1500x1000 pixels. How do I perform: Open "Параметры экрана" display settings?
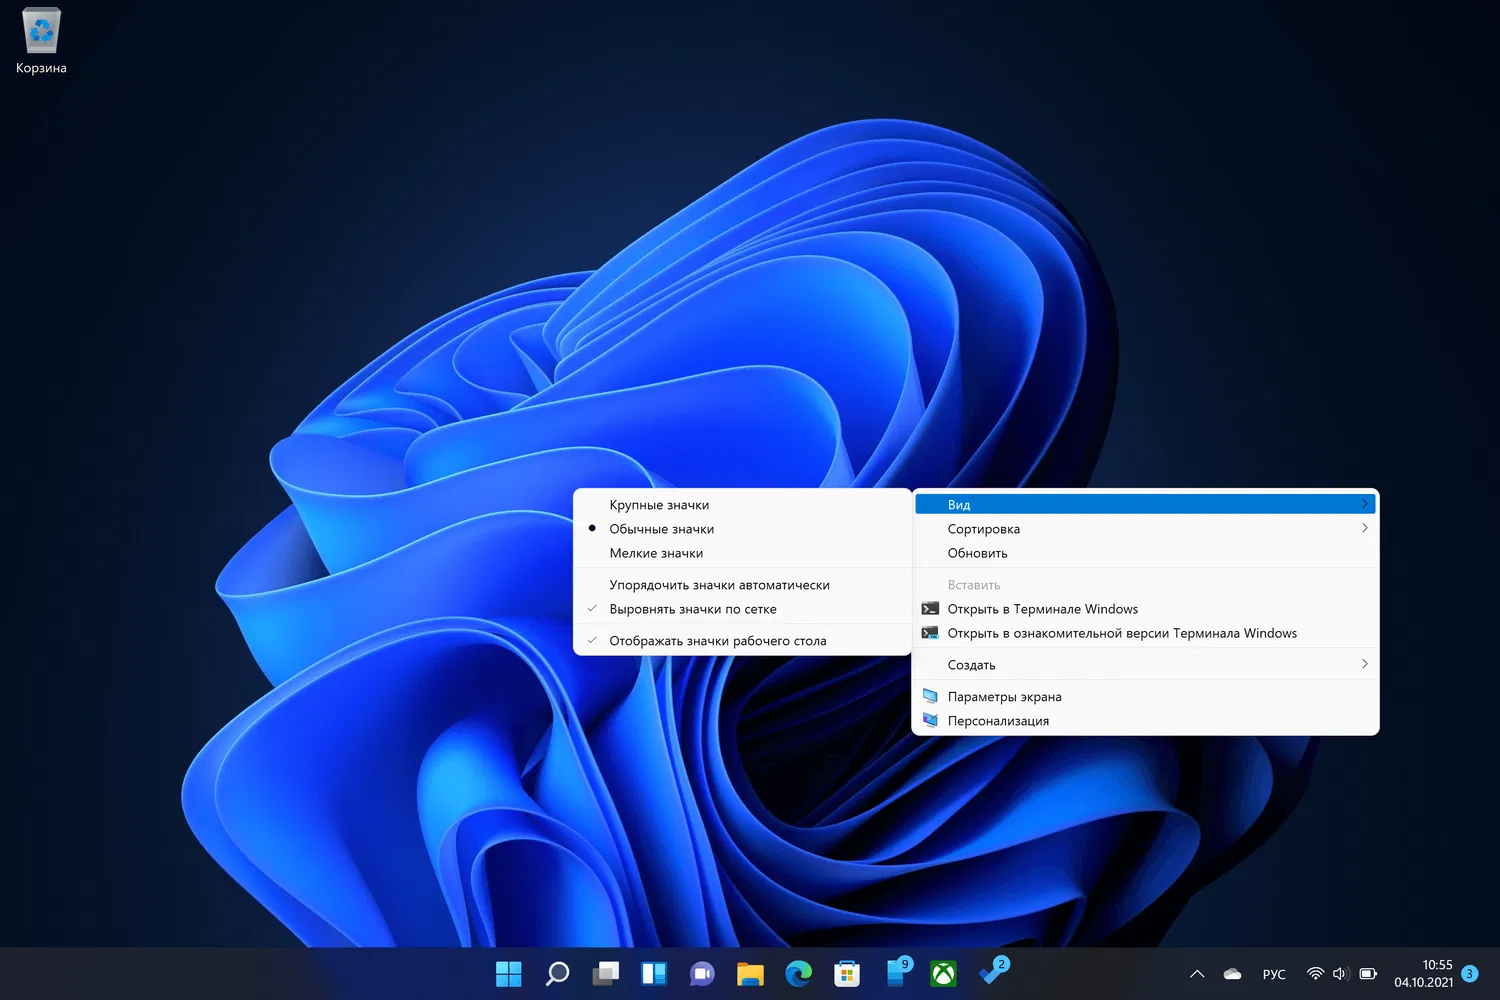coord(1004,697)
